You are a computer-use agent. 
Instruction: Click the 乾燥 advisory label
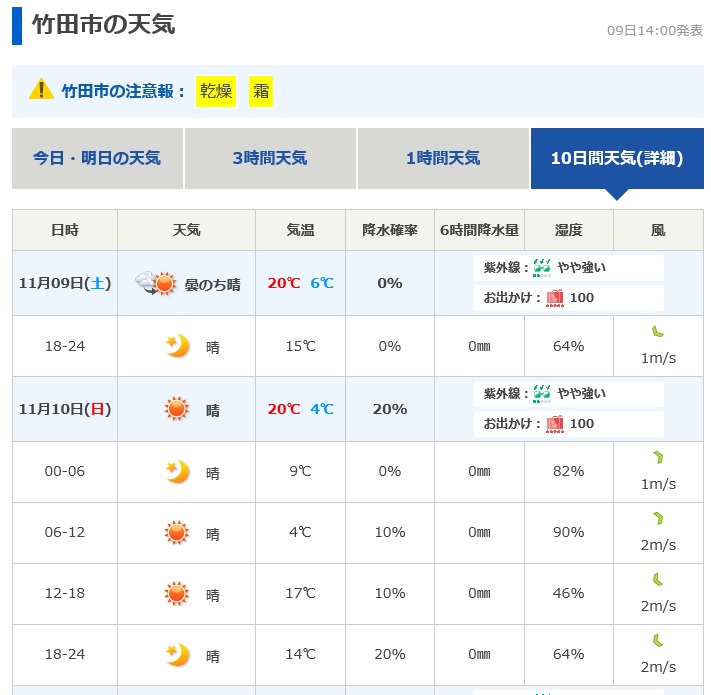pos(215,91)
